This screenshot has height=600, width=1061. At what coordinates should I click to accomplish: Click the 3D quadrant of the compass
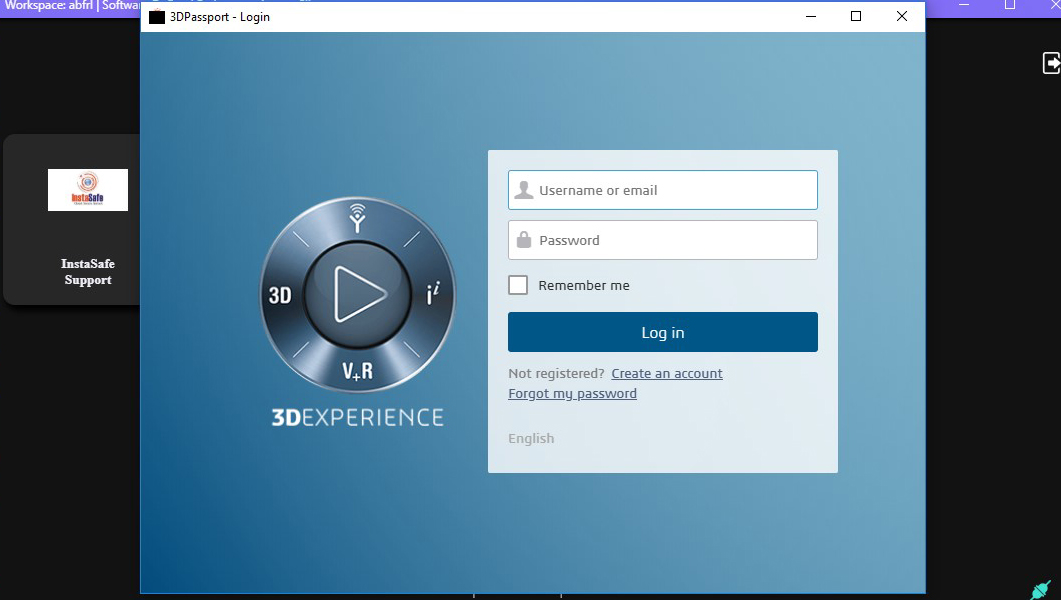coord(279,295)
